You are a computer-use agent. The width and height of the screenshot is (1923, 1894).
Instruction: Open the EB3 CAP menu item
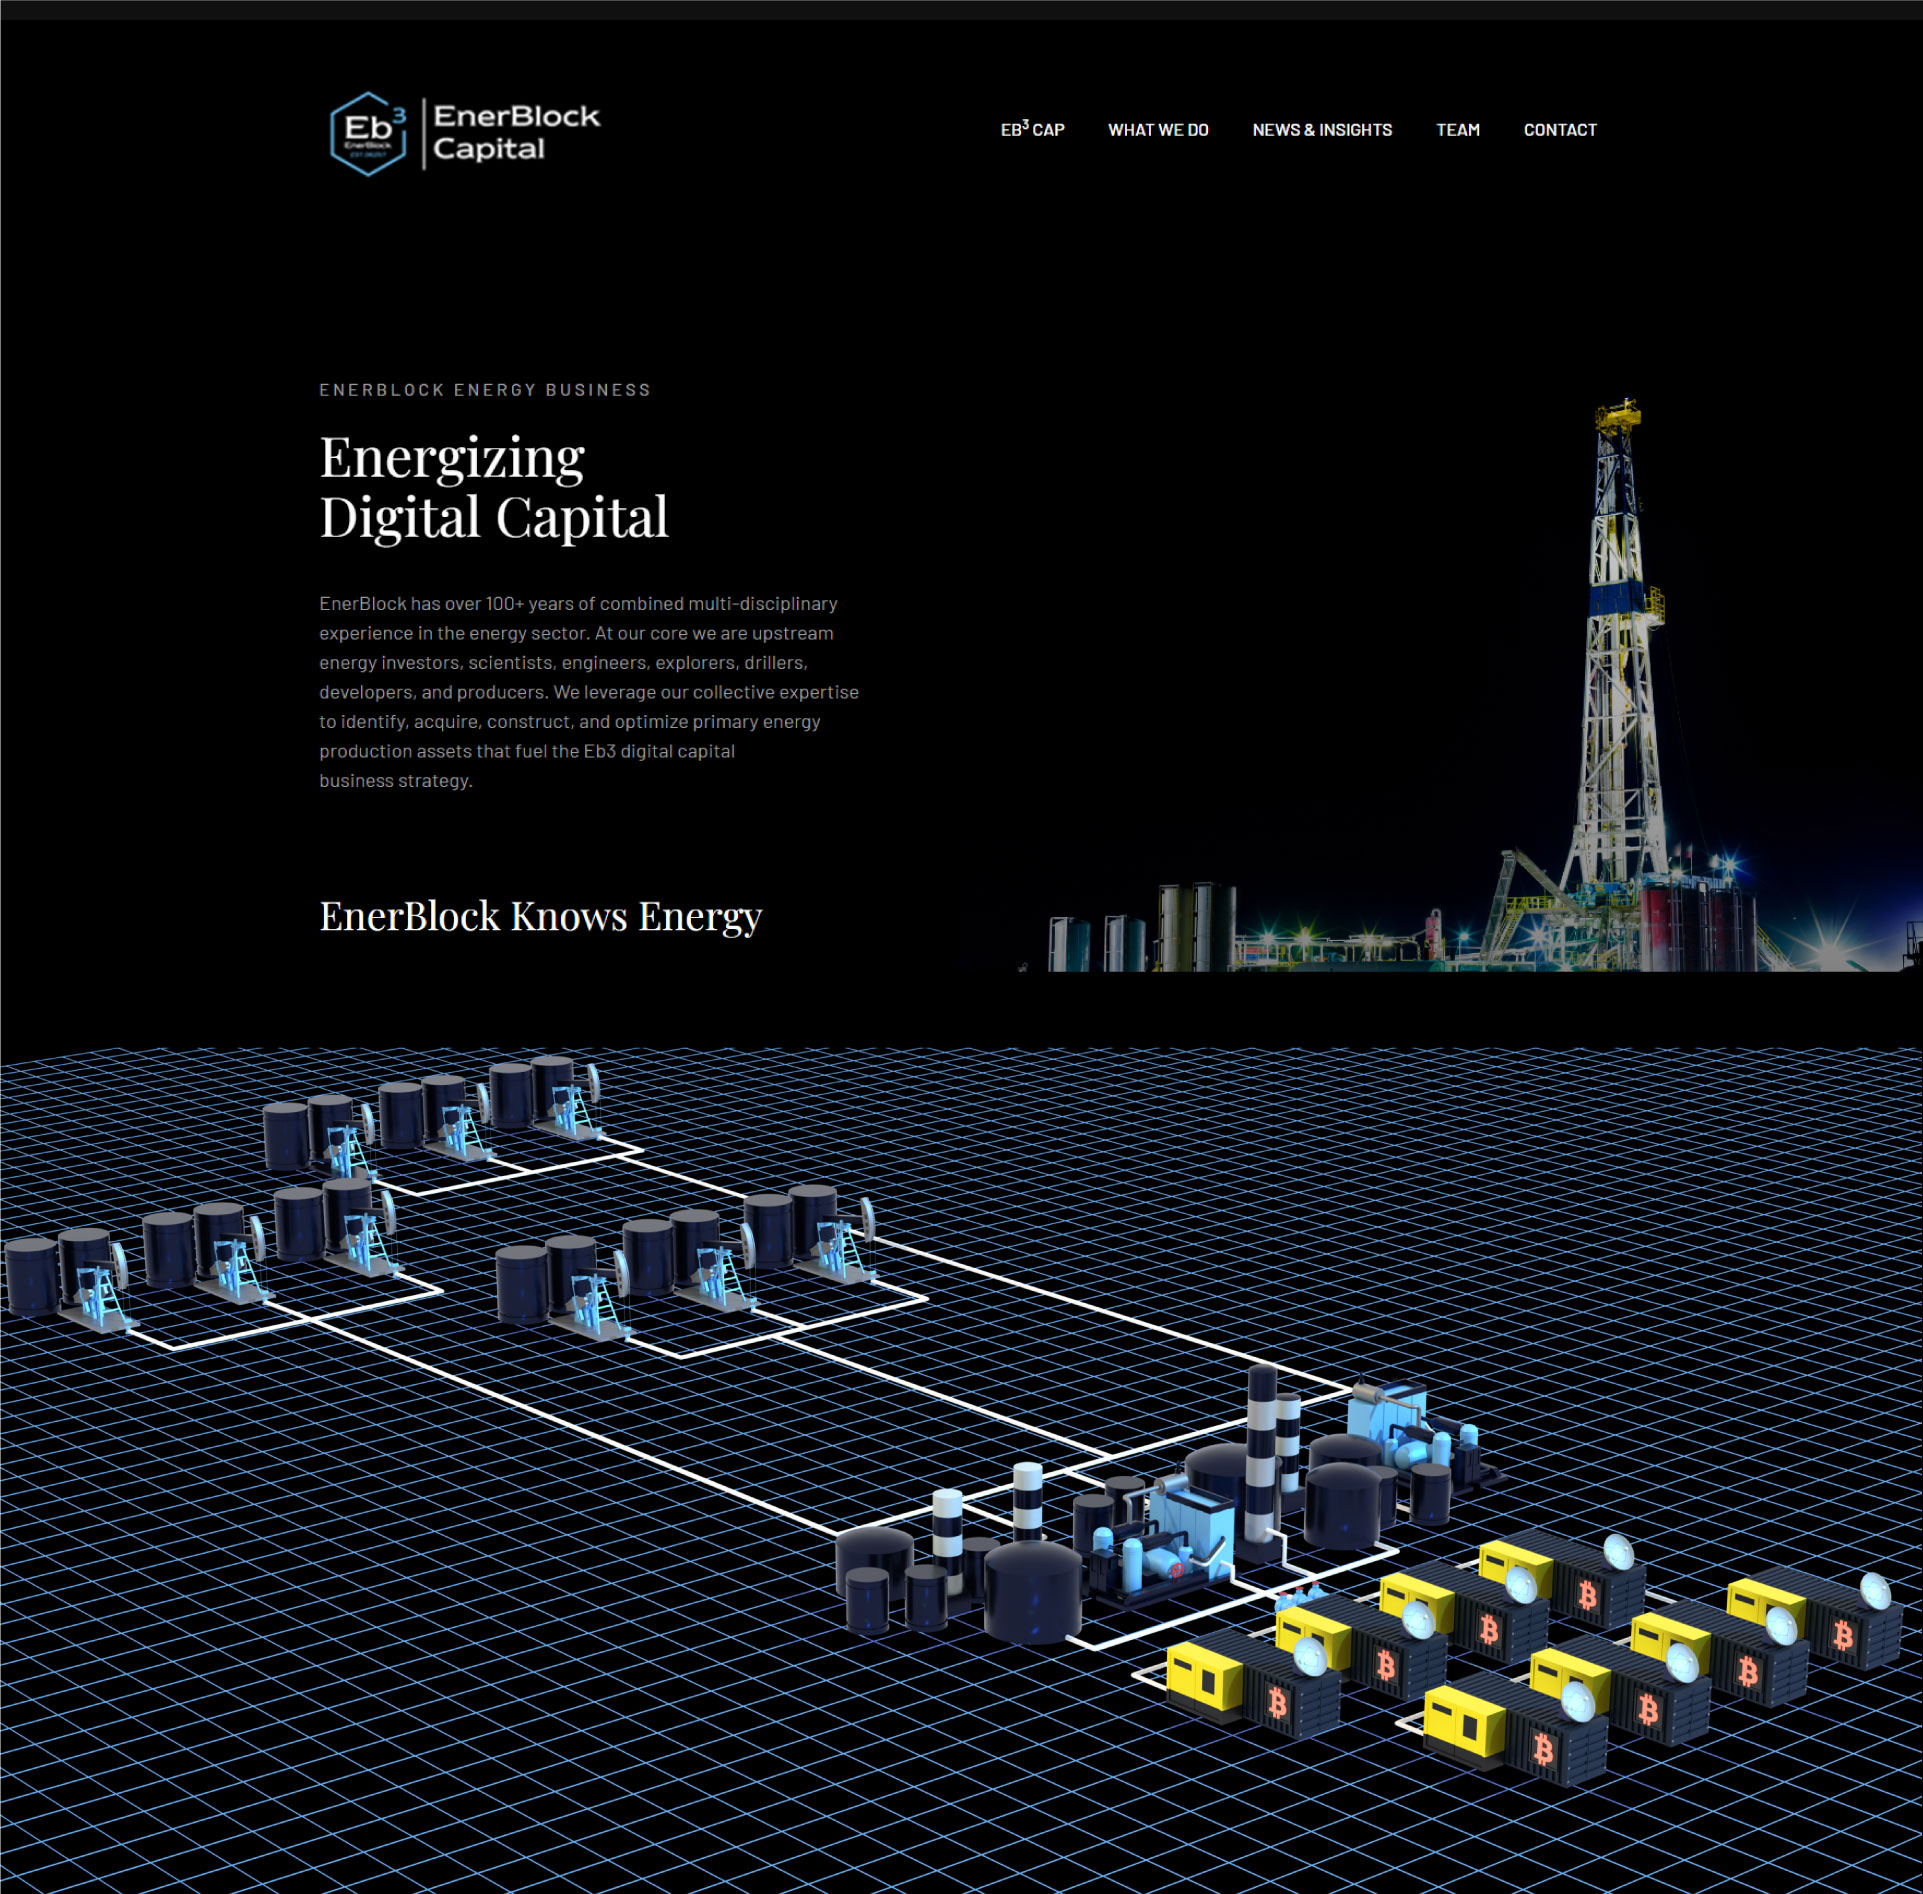[x=1032, y=130]
